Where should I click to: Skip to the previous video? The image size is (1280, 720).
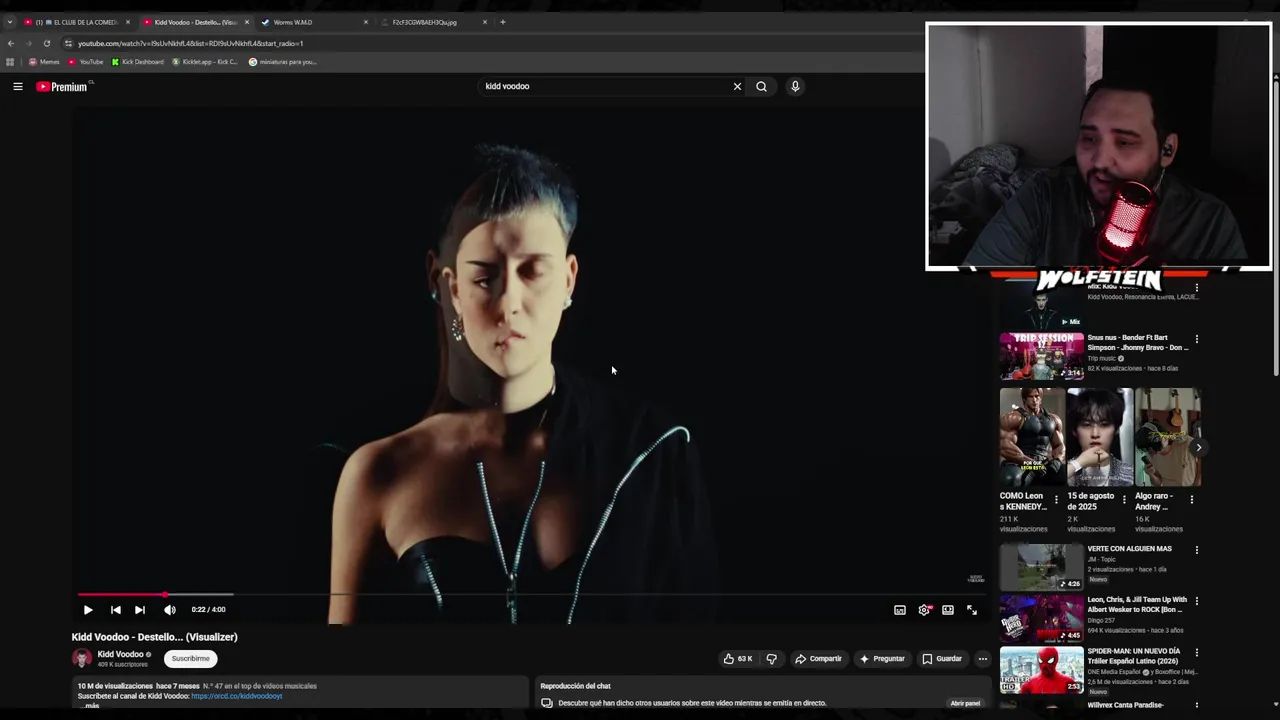point(116,610)
